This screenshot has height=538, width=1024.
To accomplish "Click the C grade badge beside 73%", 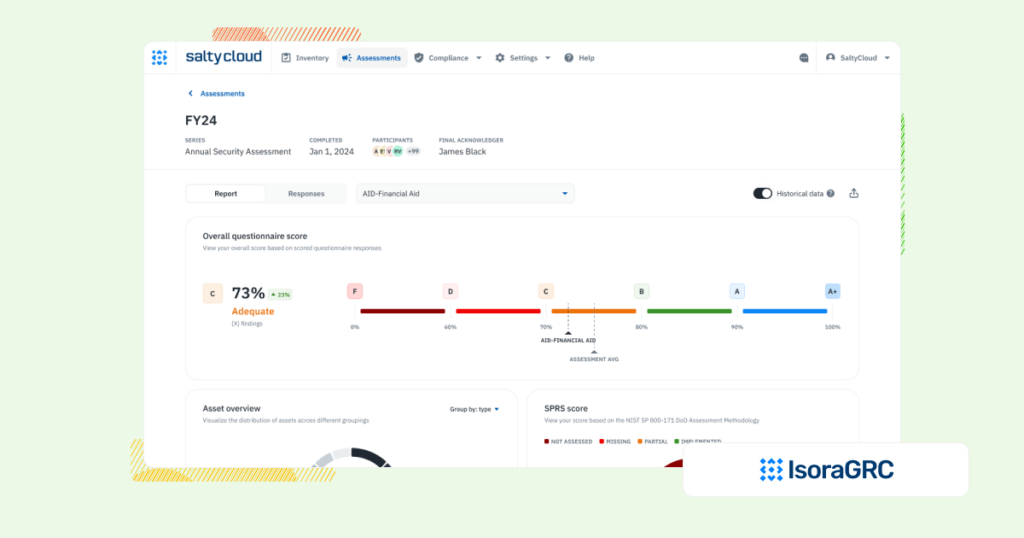I will [x=212, y=294].
